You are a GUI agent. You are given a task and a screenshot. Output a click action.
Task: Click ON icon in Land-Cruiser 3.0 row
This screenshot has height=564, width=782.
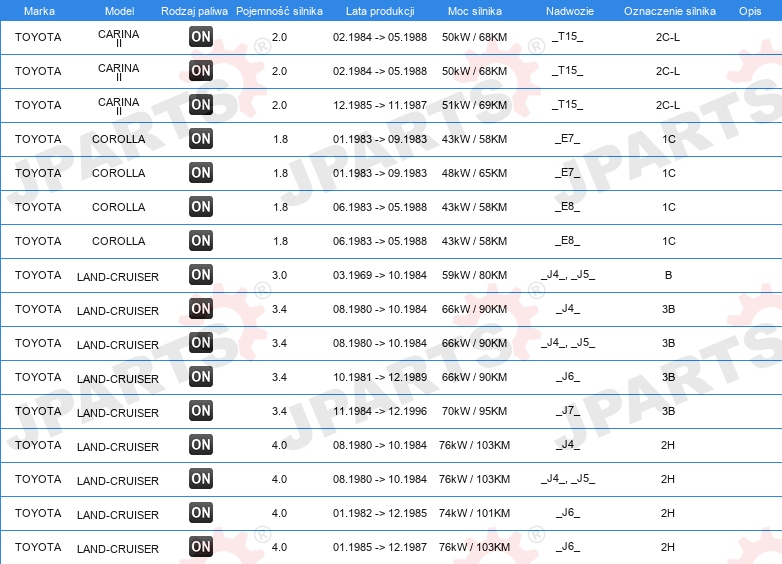tap(201, 275)
